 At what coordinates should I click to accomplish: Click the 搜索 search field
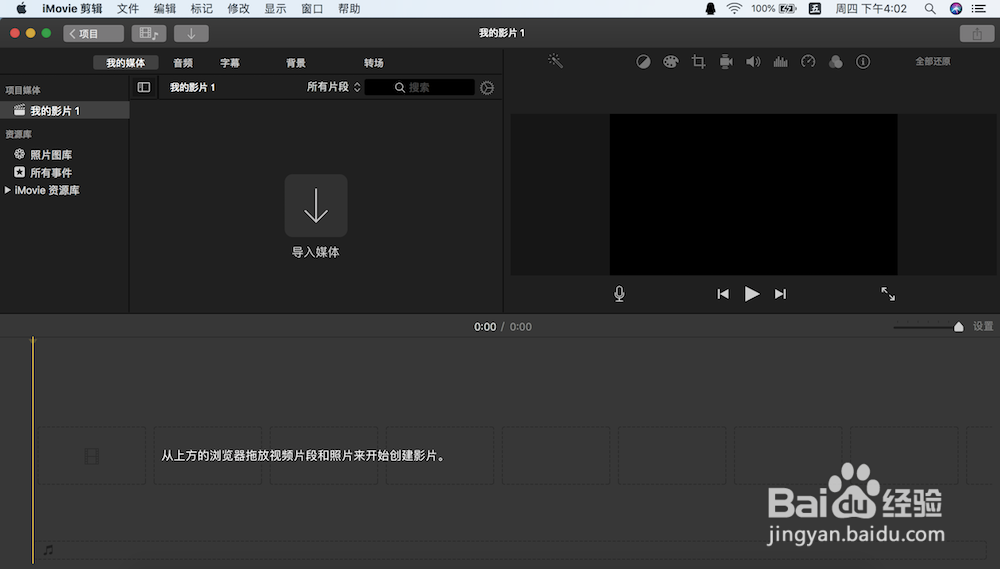(420, 87)
